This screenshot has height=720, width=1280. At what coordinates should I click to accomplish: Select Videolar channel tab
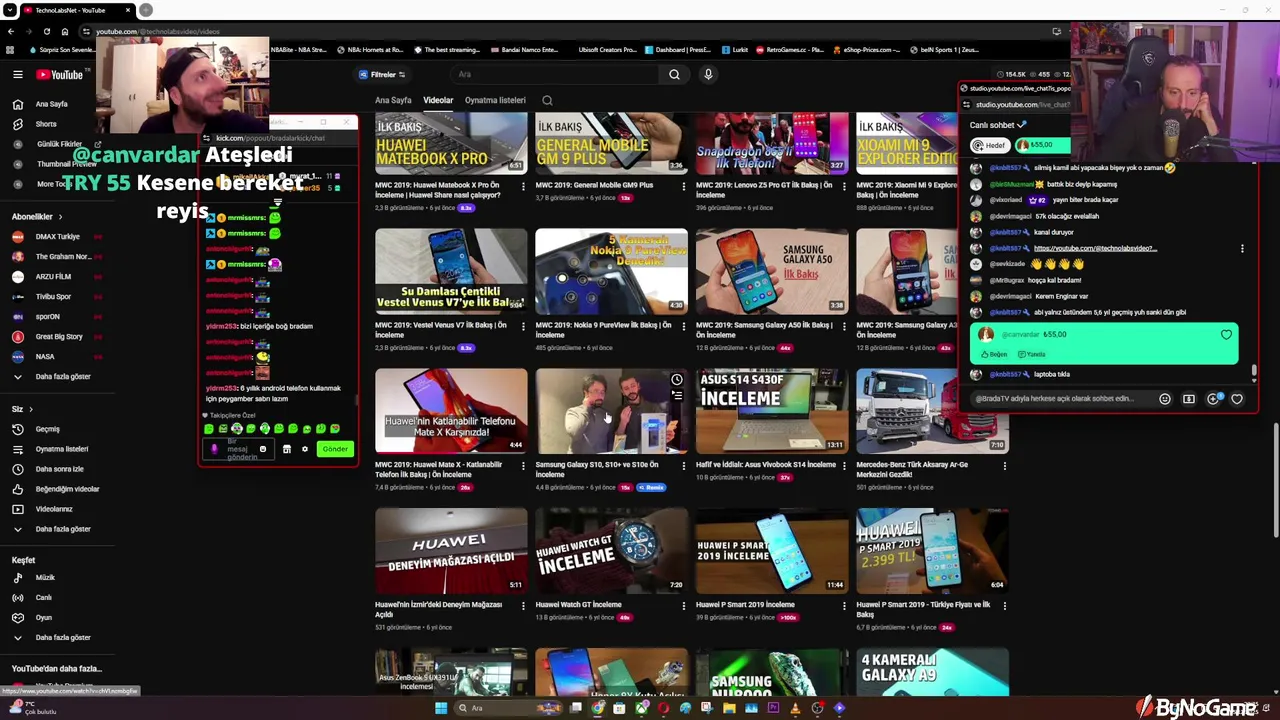438,100
